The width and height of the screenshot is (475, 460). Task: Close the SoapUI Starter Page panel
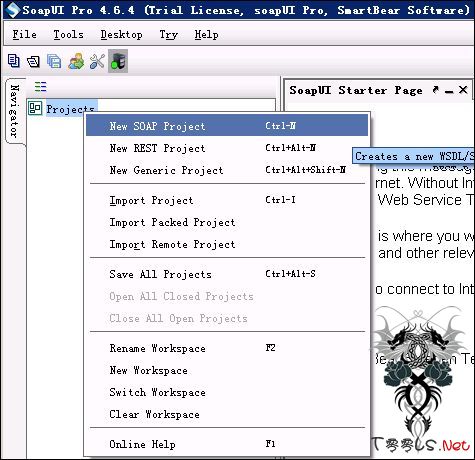click(x=463, y=90)
